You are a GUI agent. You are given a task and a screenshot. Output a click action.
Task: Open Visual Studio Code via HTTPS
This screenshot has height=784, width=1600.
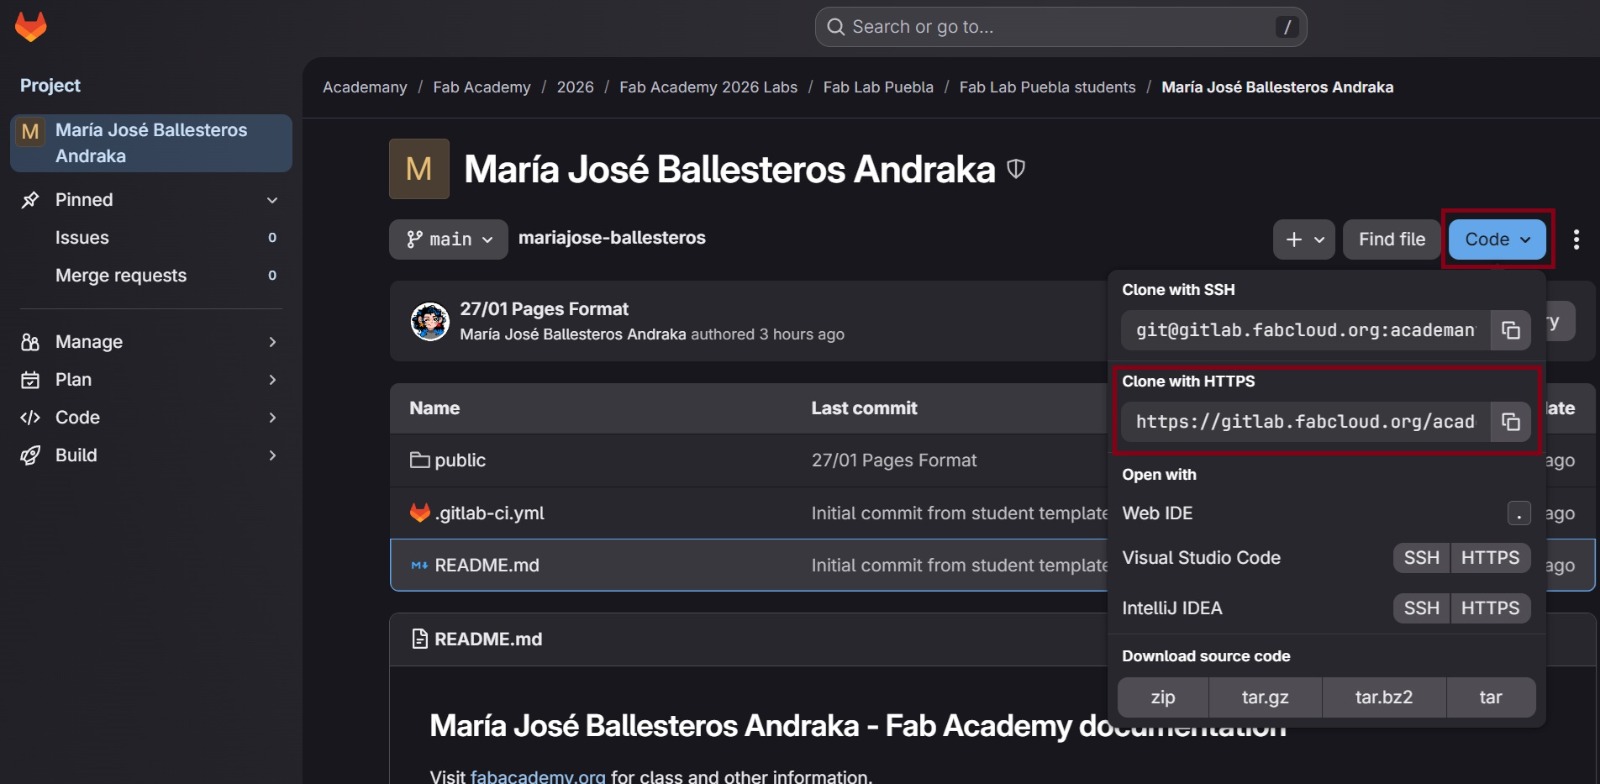point(1489,558)
